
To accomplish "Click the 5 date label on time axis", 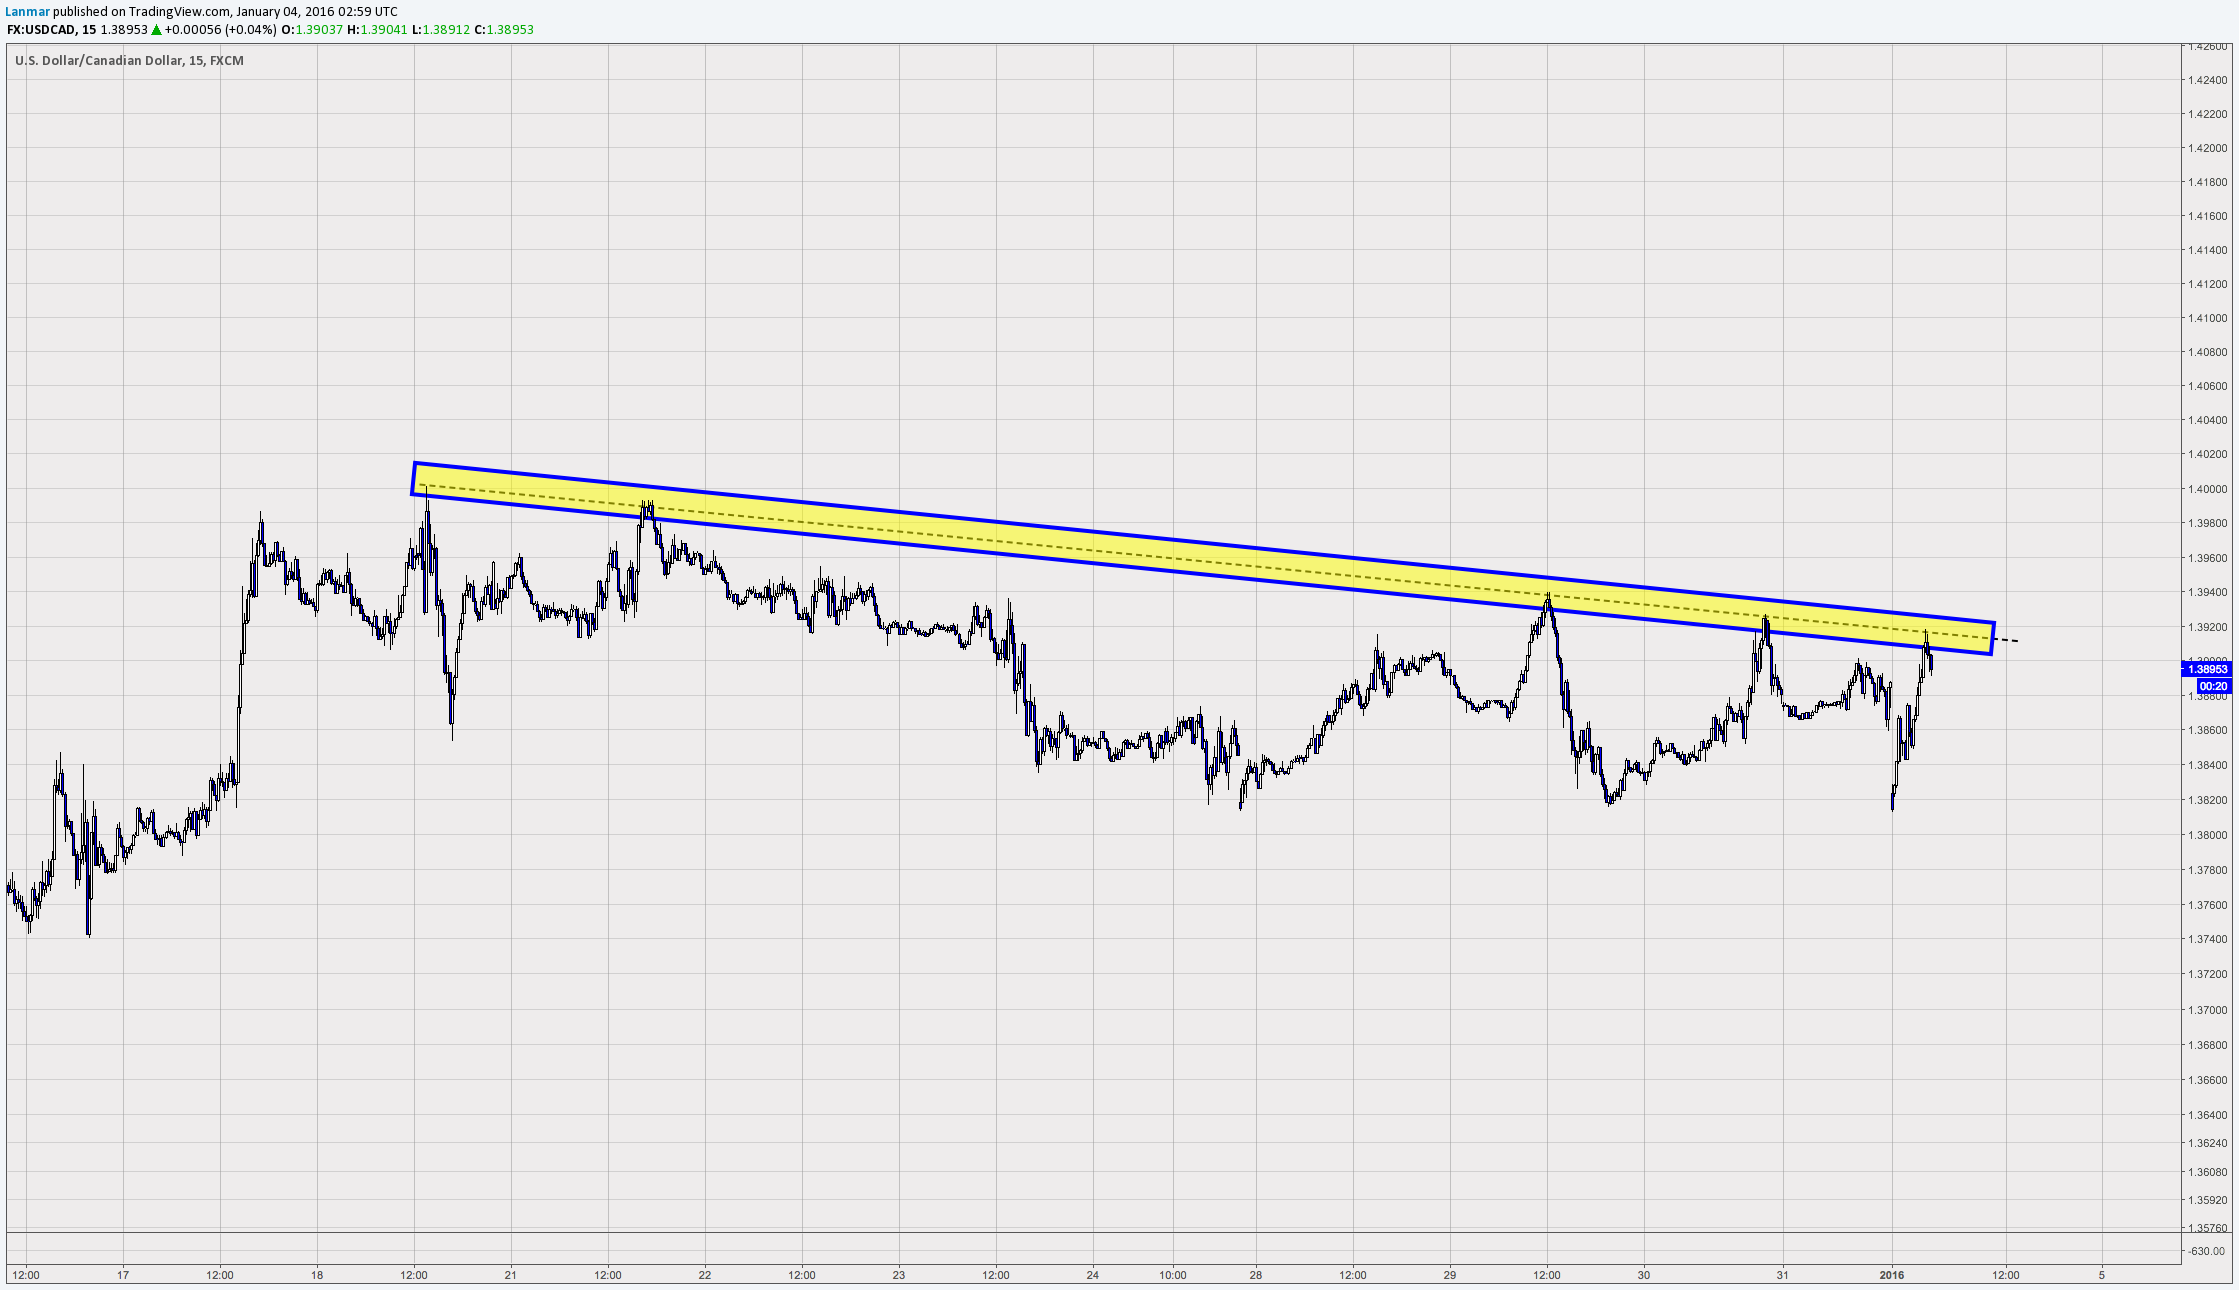I will click(2102, 1275).
